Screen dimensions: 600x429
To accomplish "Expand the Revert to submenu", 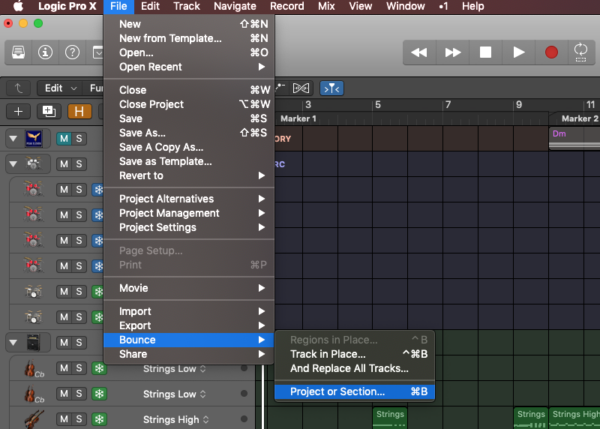I will pyautogui.click(x=189, y=176).
